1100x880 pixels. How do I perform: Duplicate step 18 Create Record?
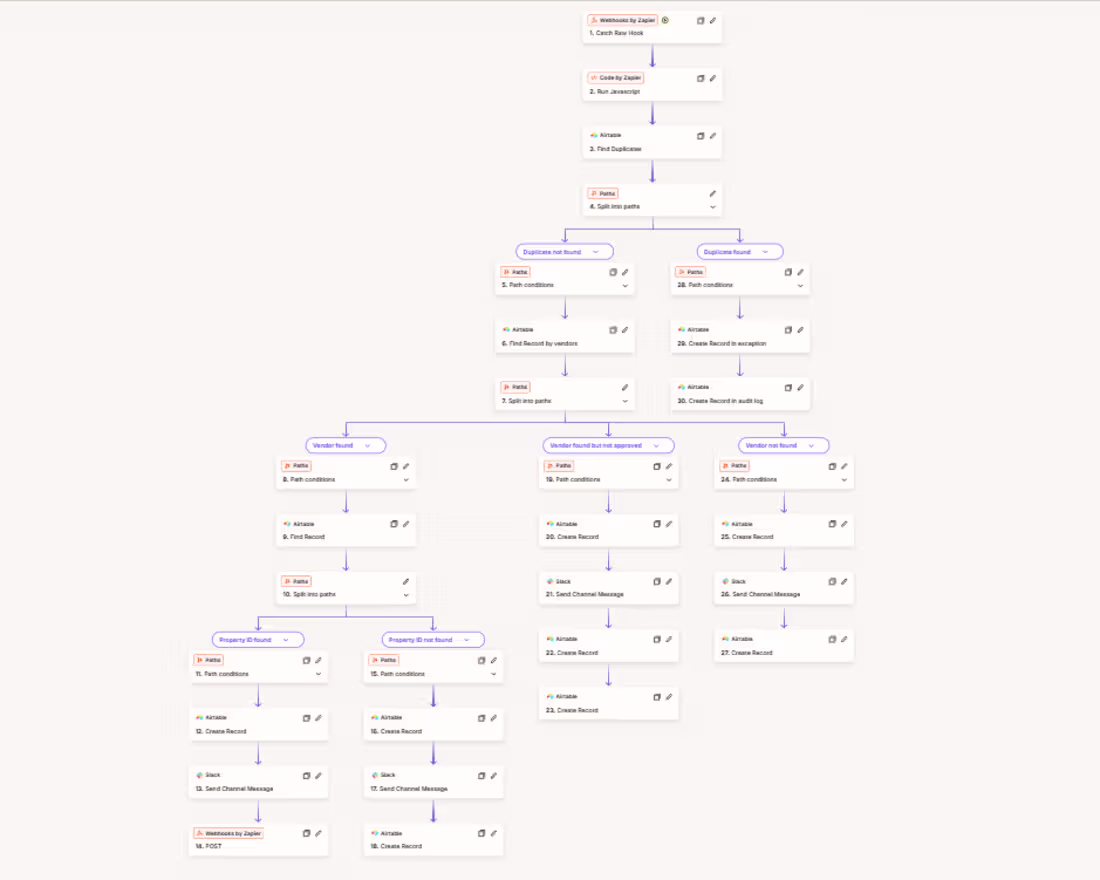point(481,834)
